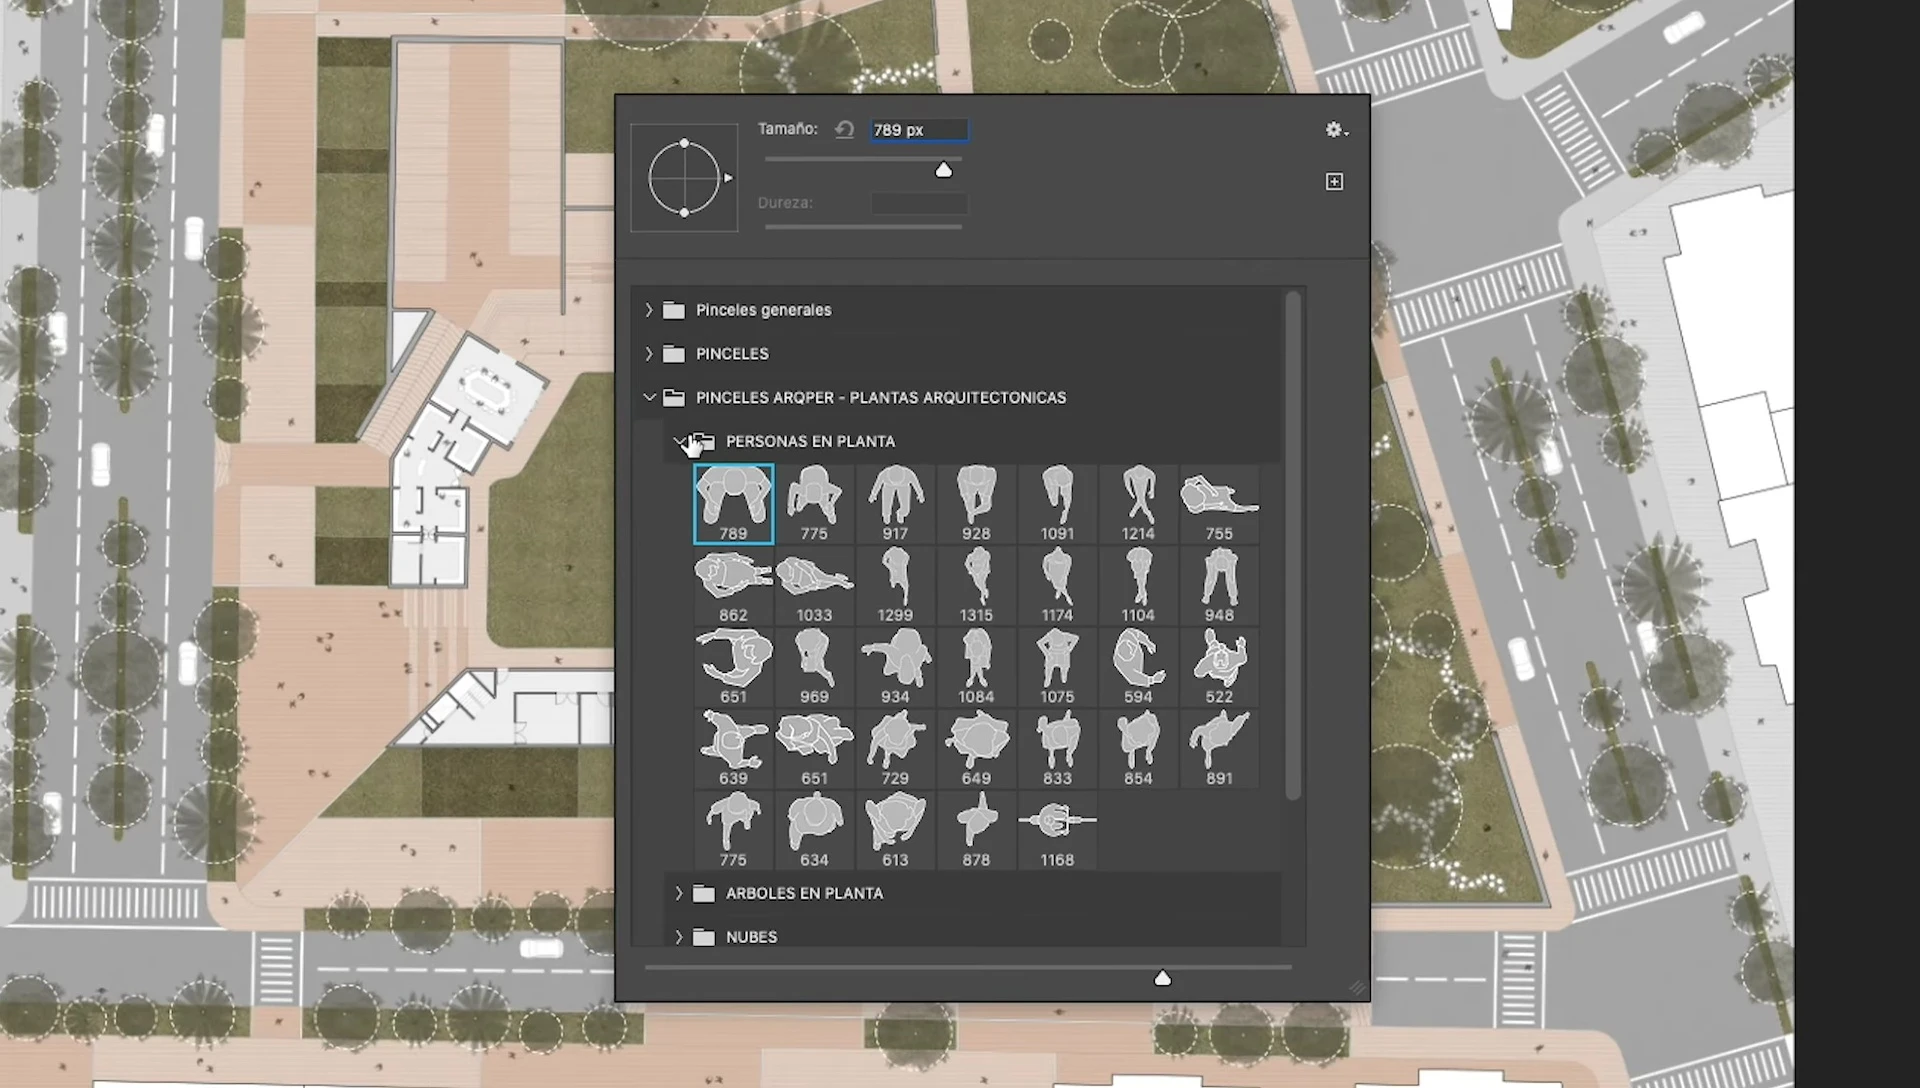Select the person brush labeled 1168
This screenshot has width=1920, height=1088.
coord(1057,830)
